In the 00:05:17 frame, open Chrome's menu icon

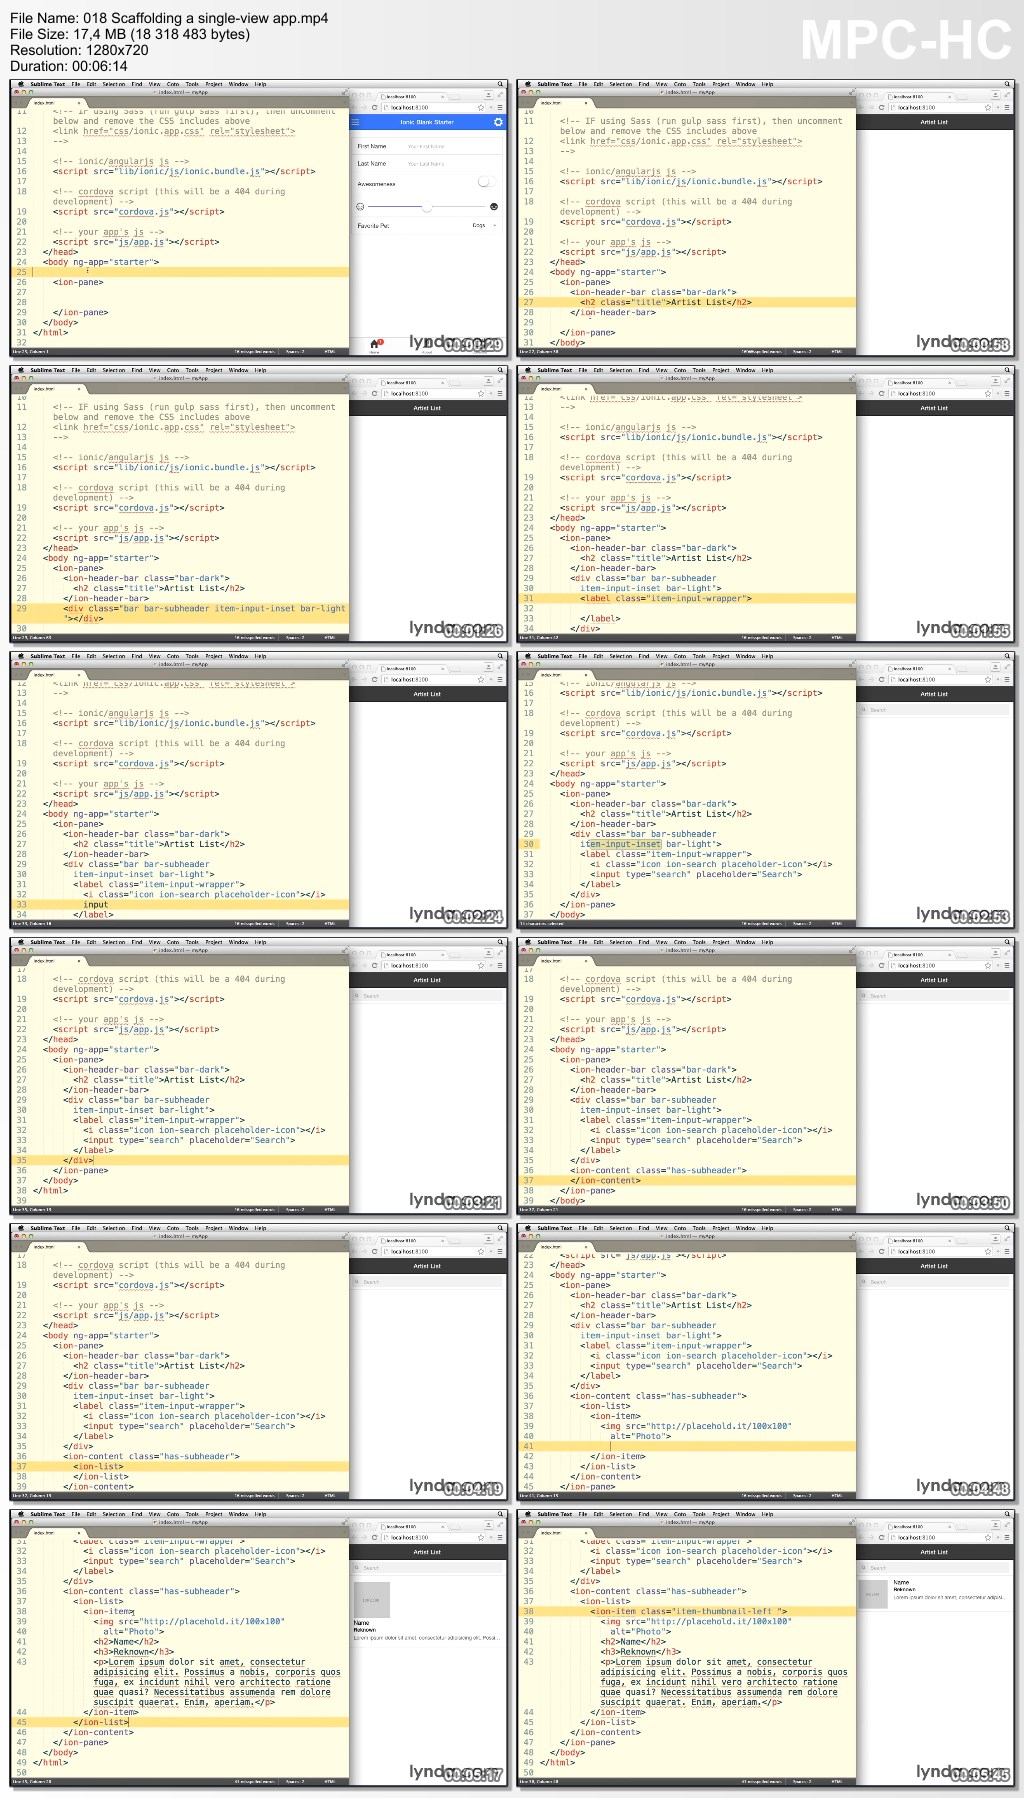point(500,1538)
